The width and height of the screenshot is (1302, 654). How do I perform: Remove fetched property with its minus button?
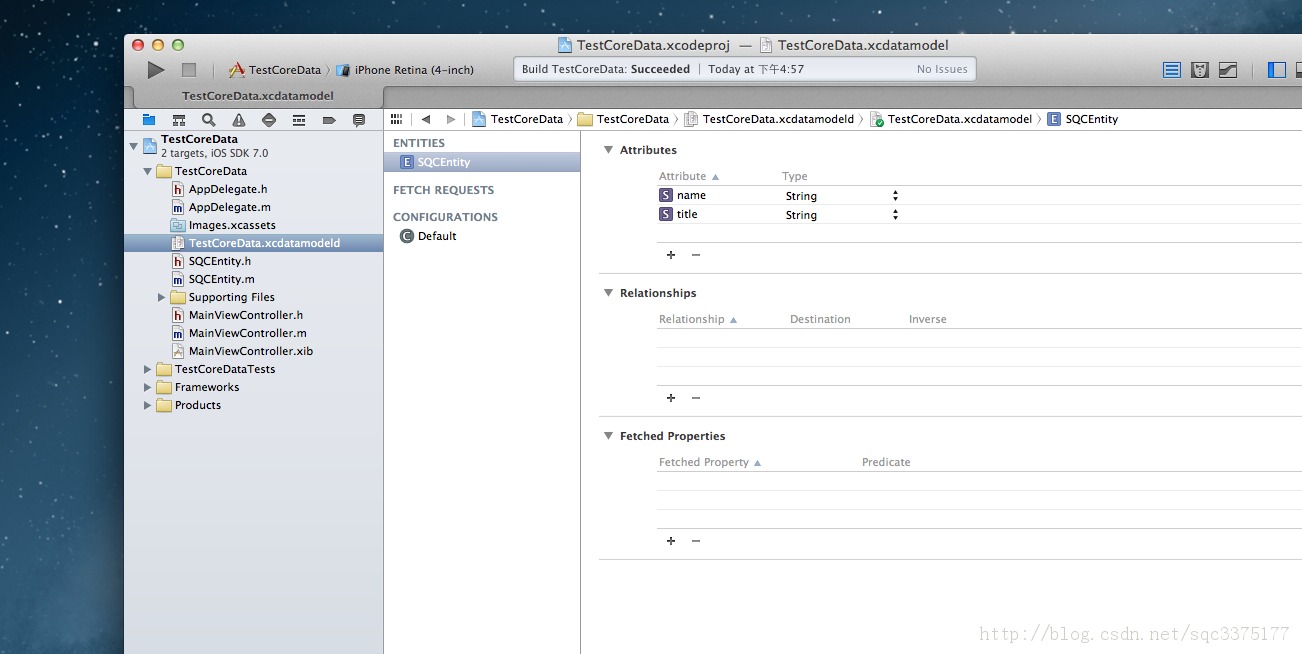point(696,541)
